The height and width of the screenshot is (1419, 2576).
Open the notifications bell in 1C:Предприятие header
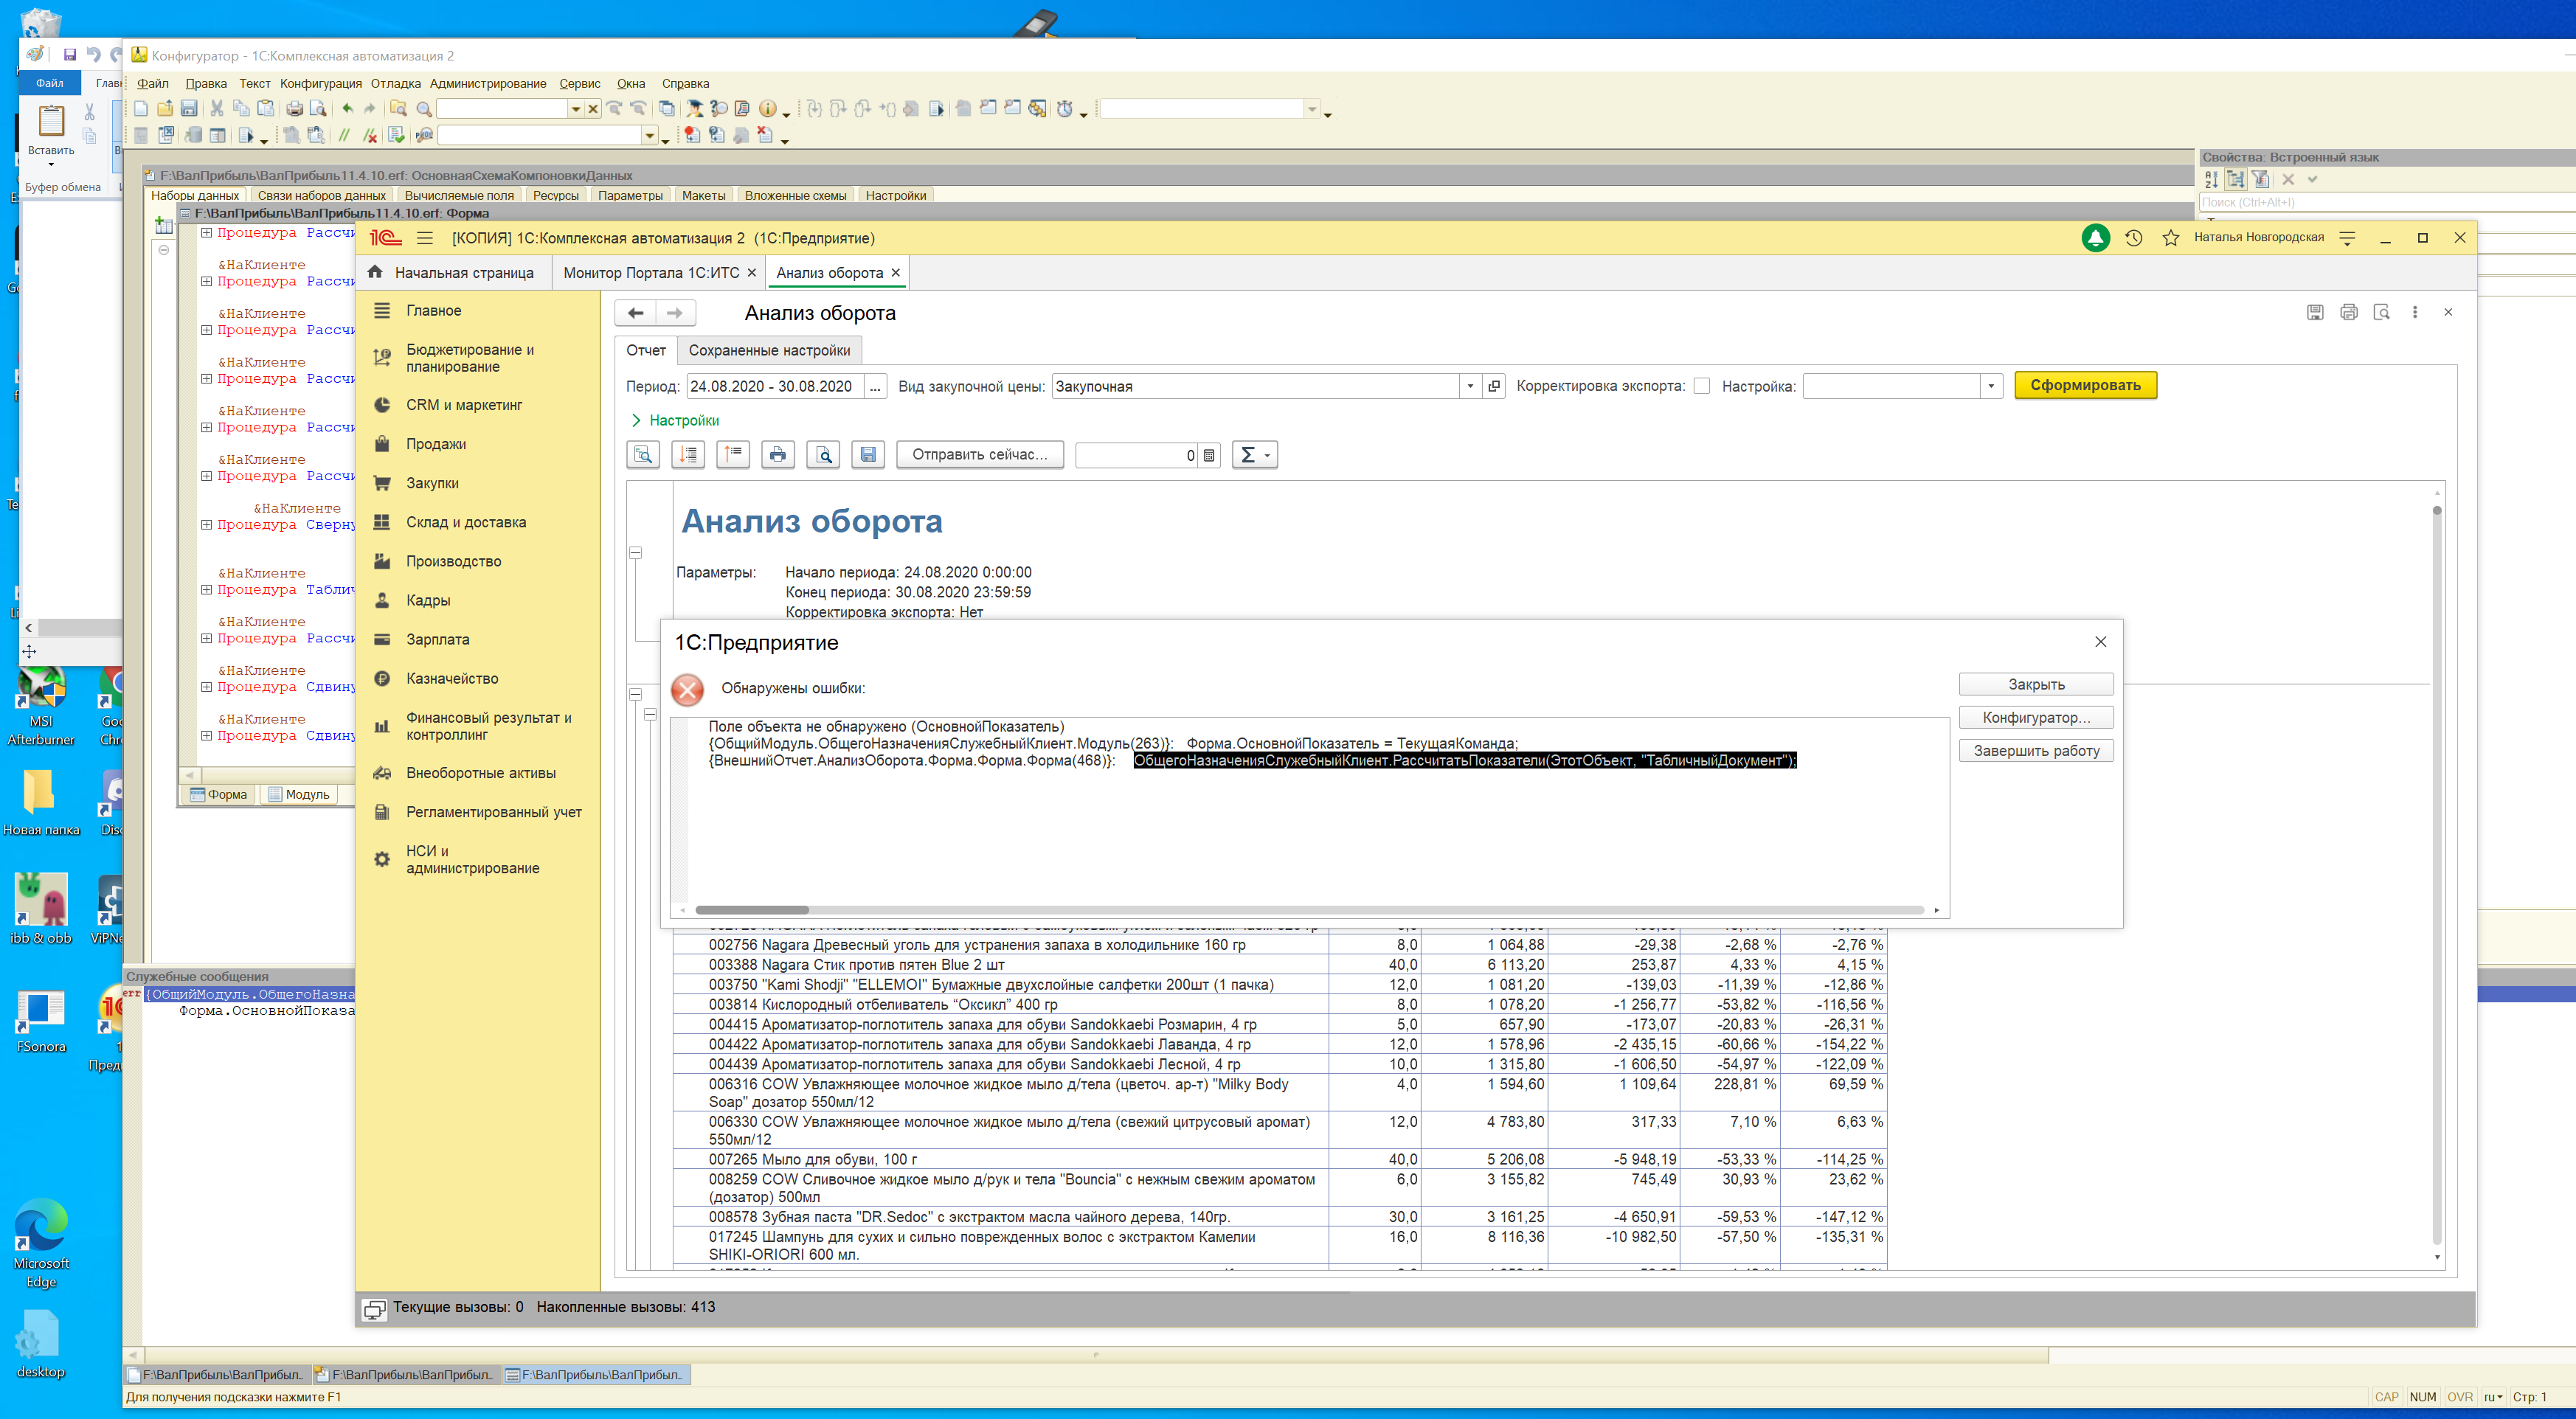[2095, 238]
